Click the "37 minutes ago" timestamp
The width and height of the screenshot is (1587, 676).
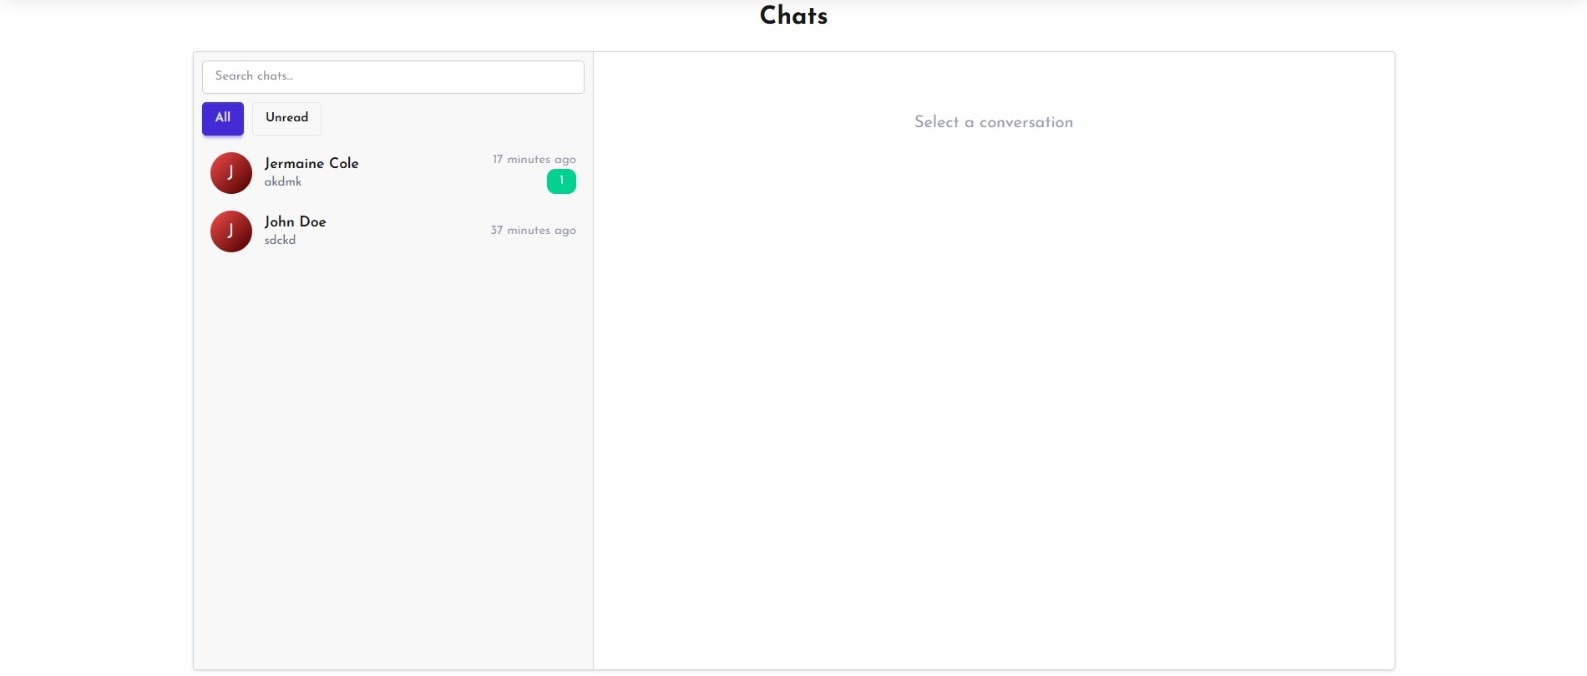click(x=533, y=230)
